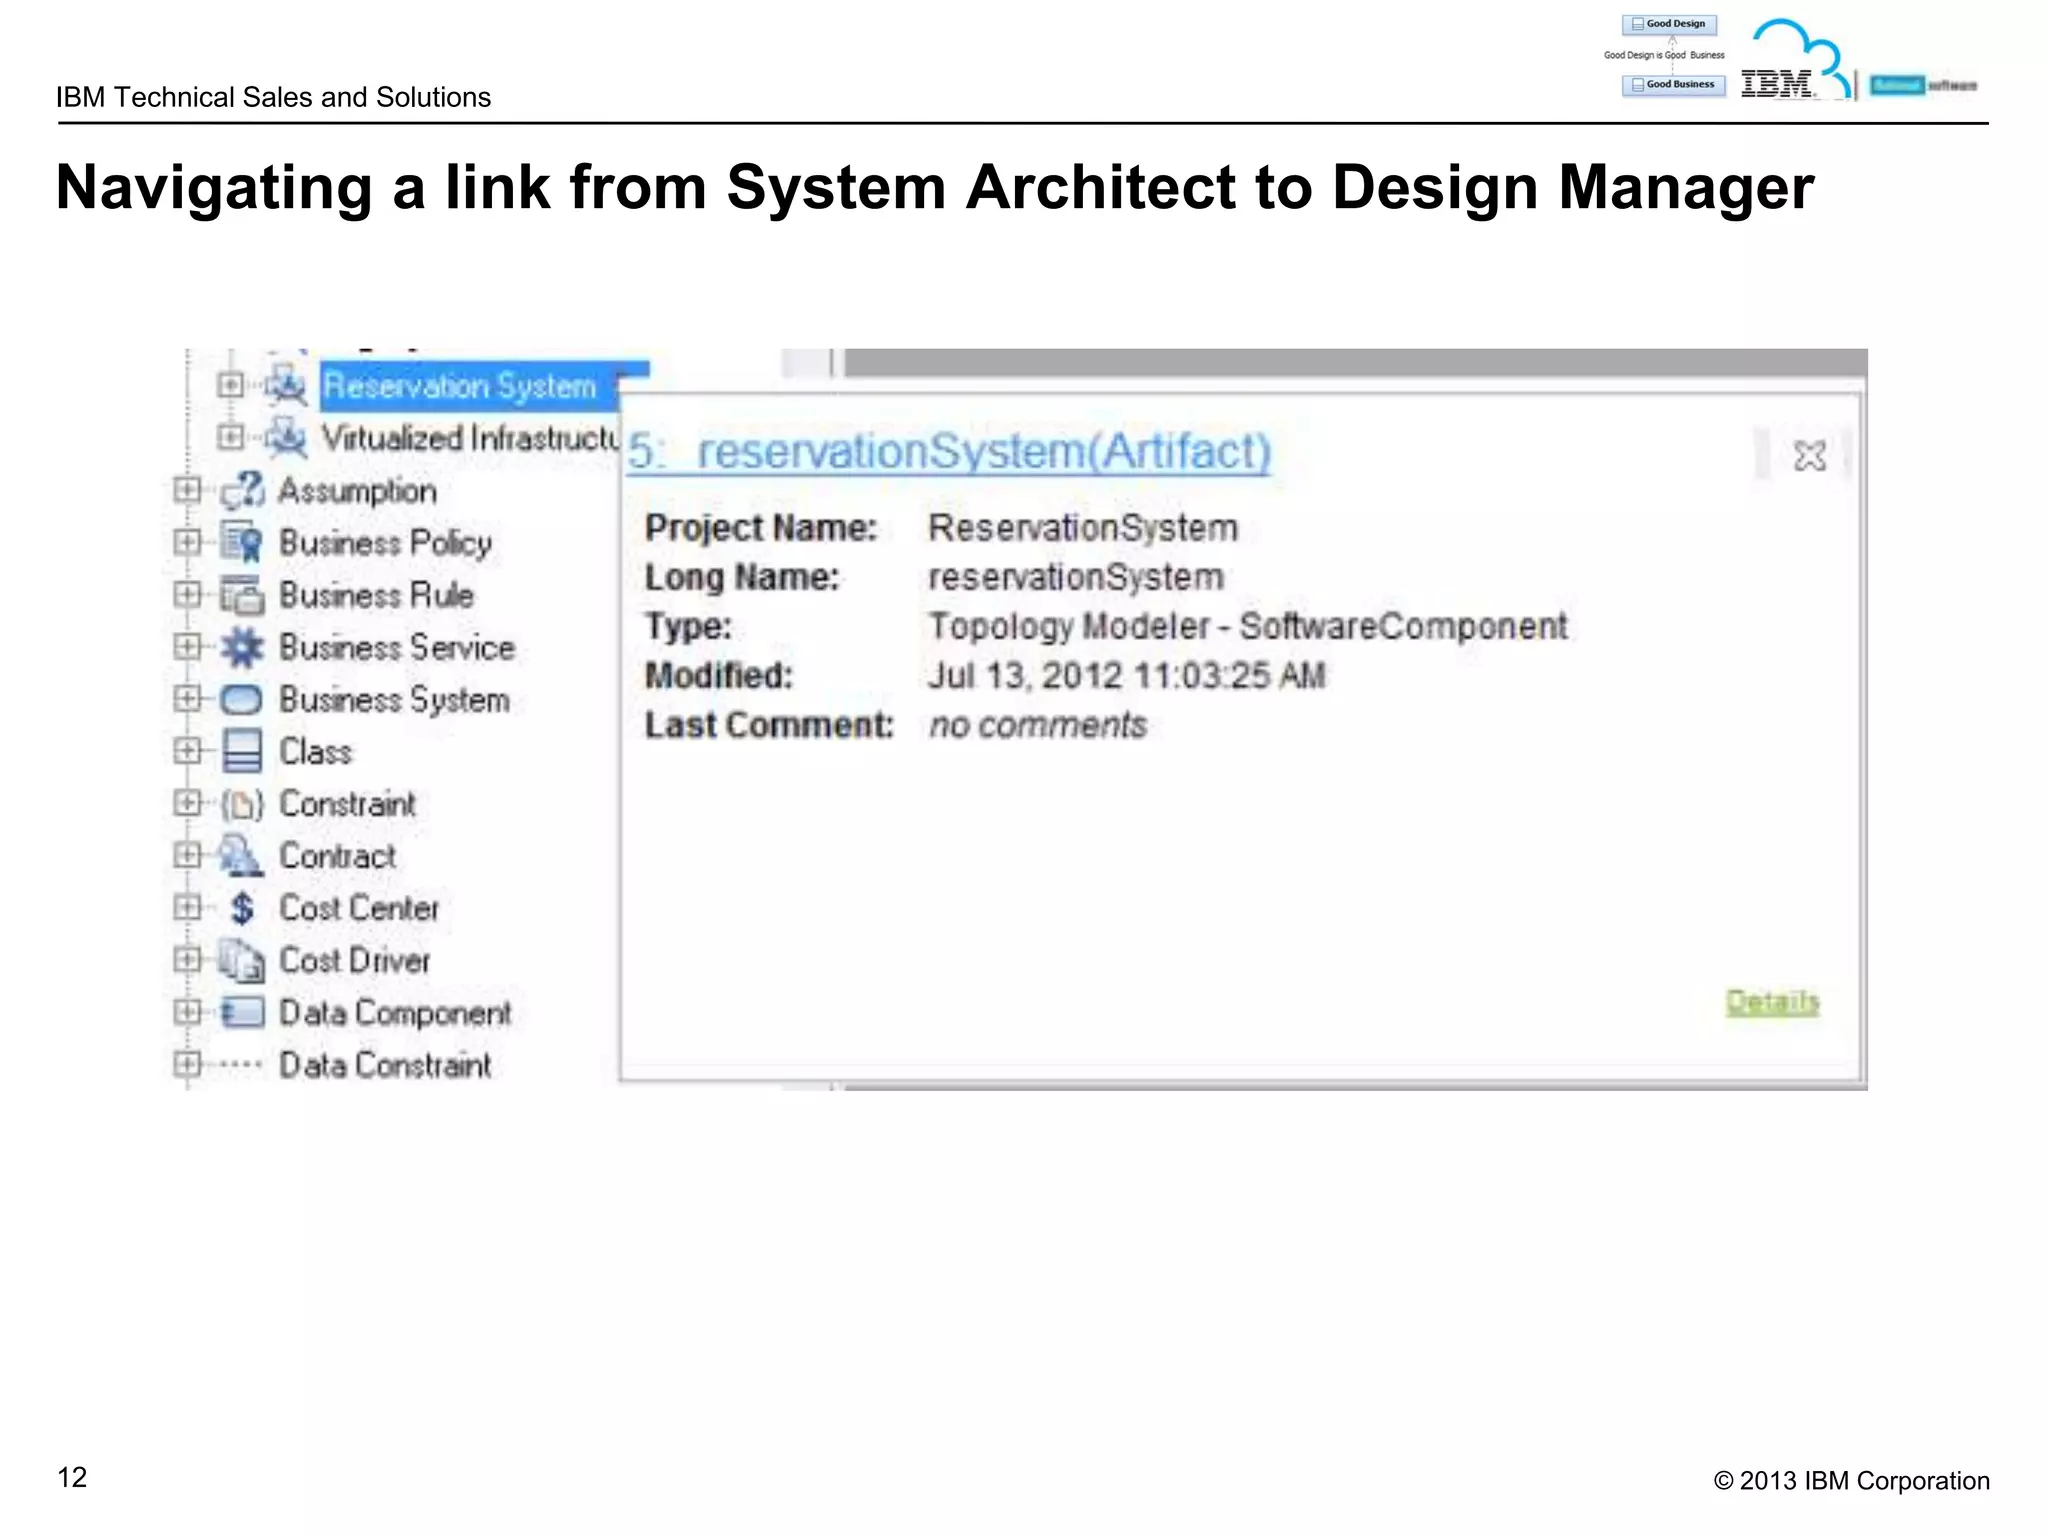
Task: Expand the Class tree node
Action: [187, 750]
